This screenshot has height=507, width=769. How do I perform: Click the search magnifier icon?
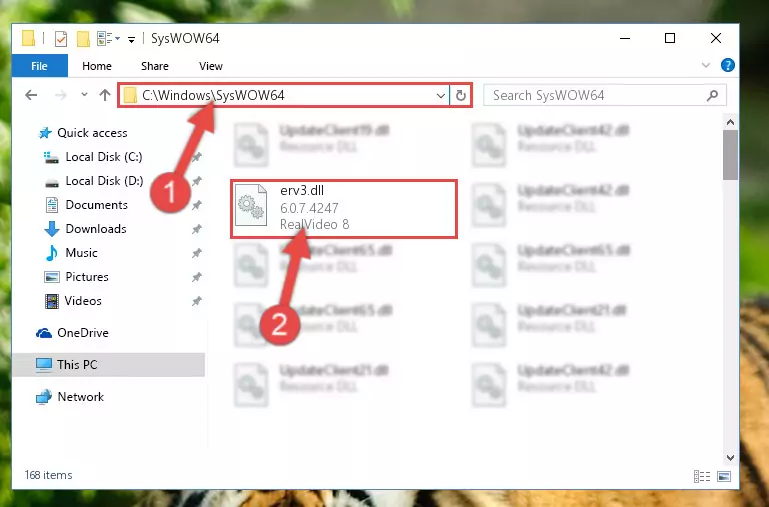[712, 95]
